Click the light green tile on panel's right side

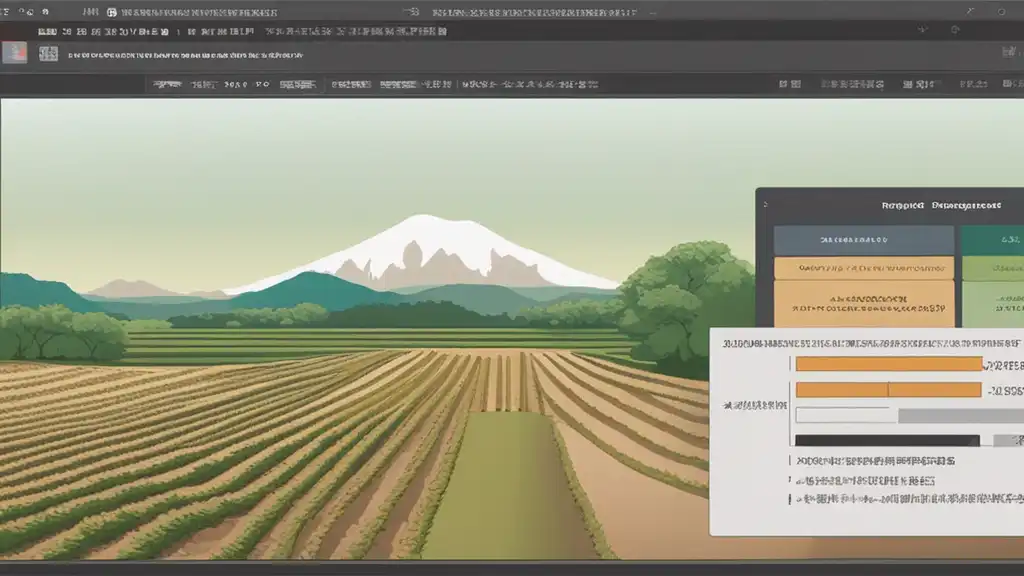click(x=991, y=268)
